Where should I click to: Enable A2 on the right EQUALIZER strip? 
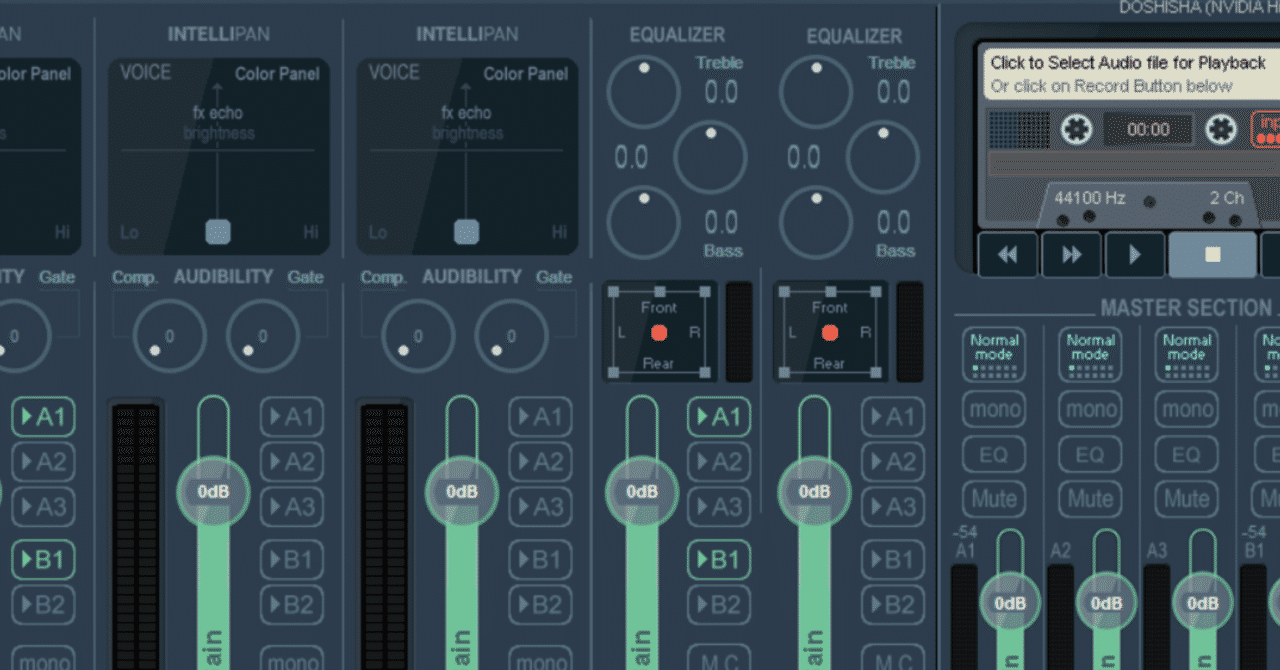tap(892, 461)
